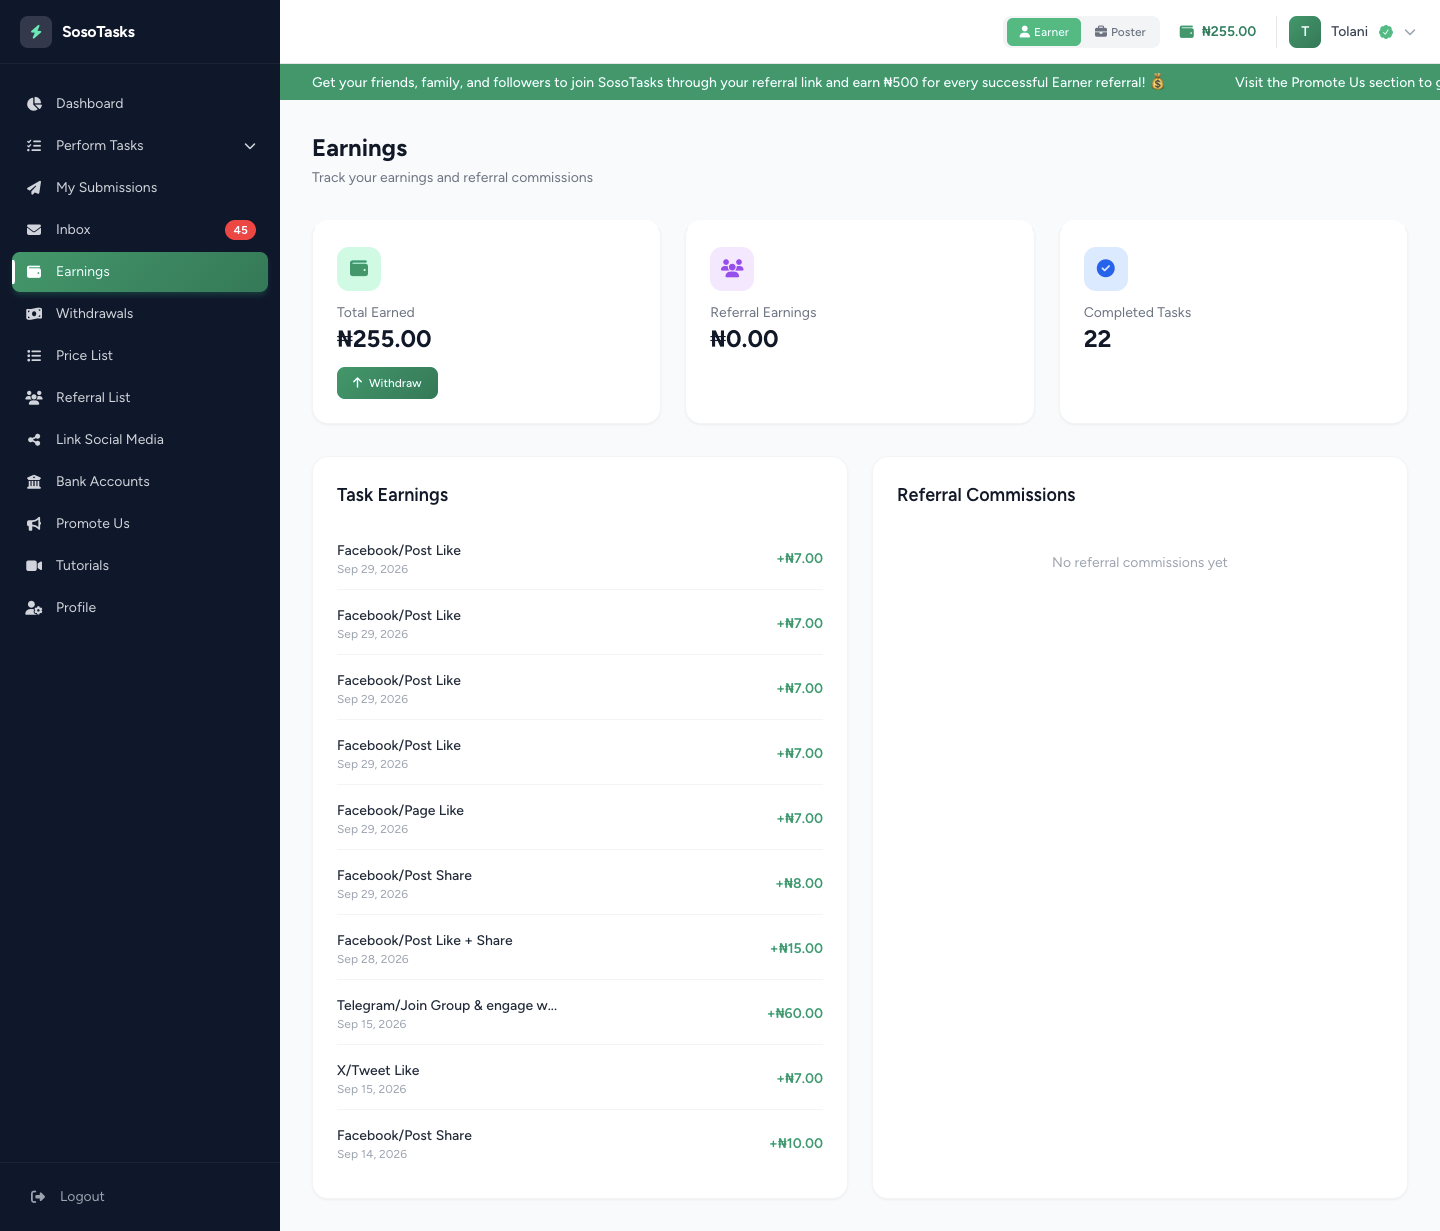Select the Facebook/Page Like earnings row
This screenshot has width=1440, height=1231.
pos(580,818)
